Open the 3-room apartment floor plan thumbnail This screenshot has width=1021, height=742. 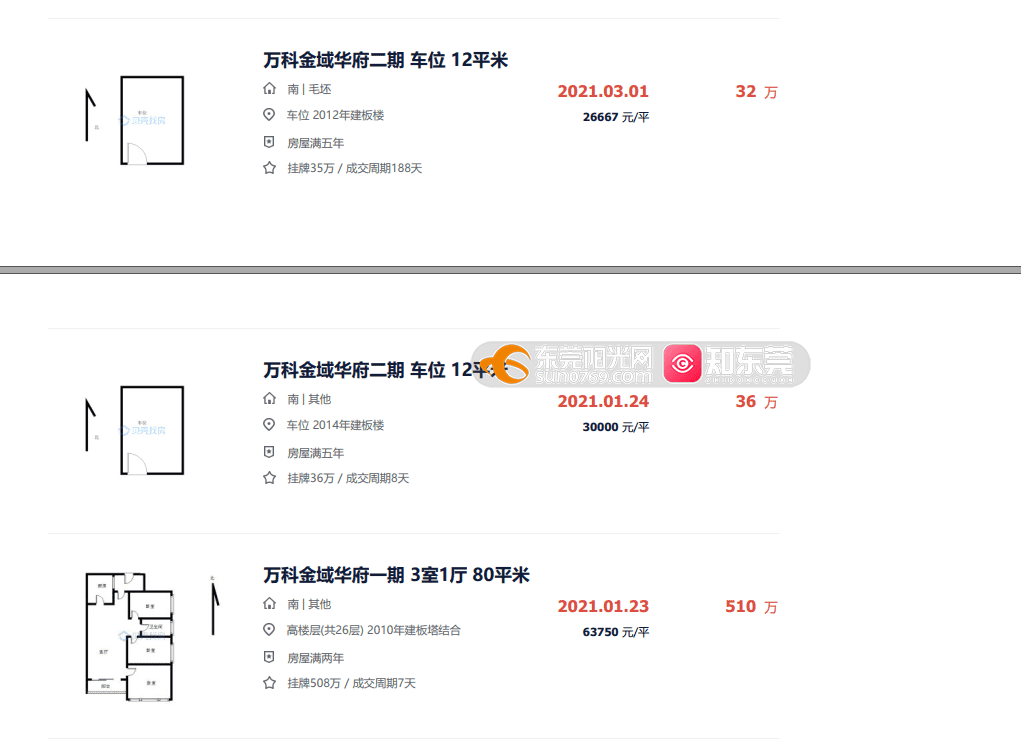pos(152,637)
